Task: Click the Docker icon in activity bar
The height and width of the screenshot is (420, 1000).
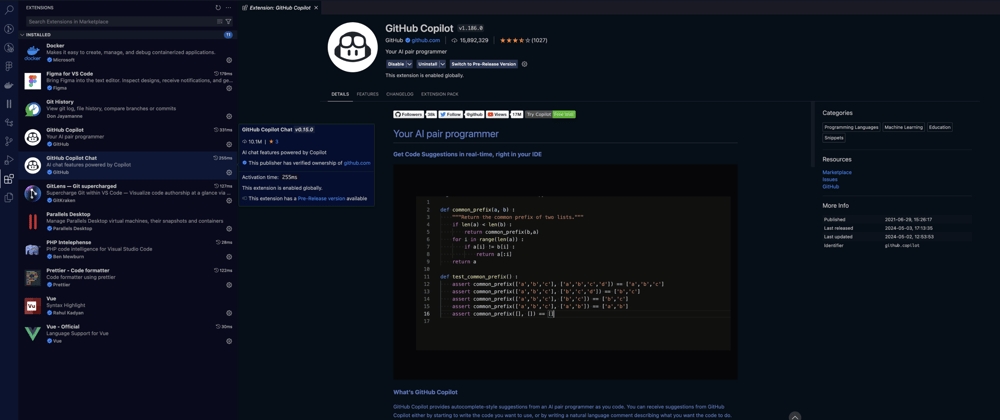Action: [x=9, y=85]
